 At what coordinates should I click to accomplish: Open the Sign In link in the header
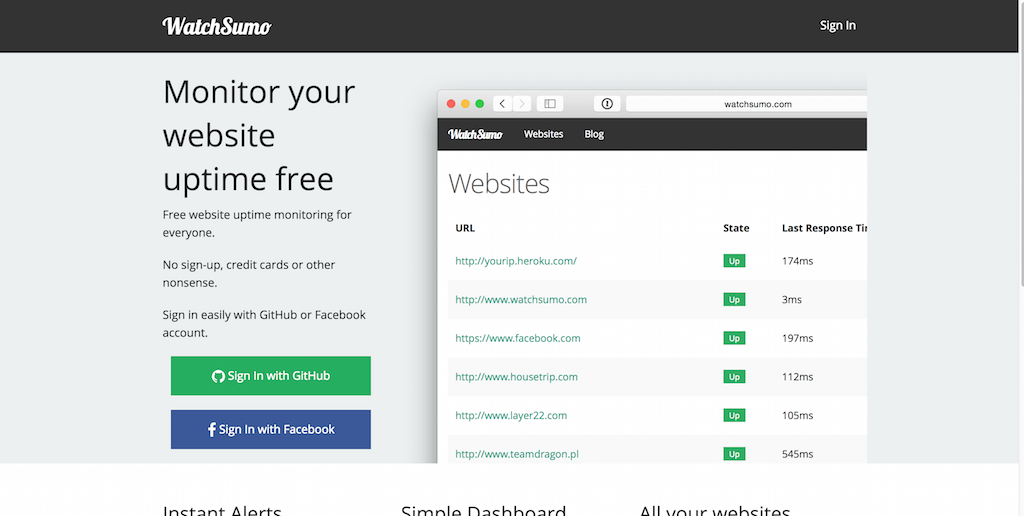click(837, 25)
